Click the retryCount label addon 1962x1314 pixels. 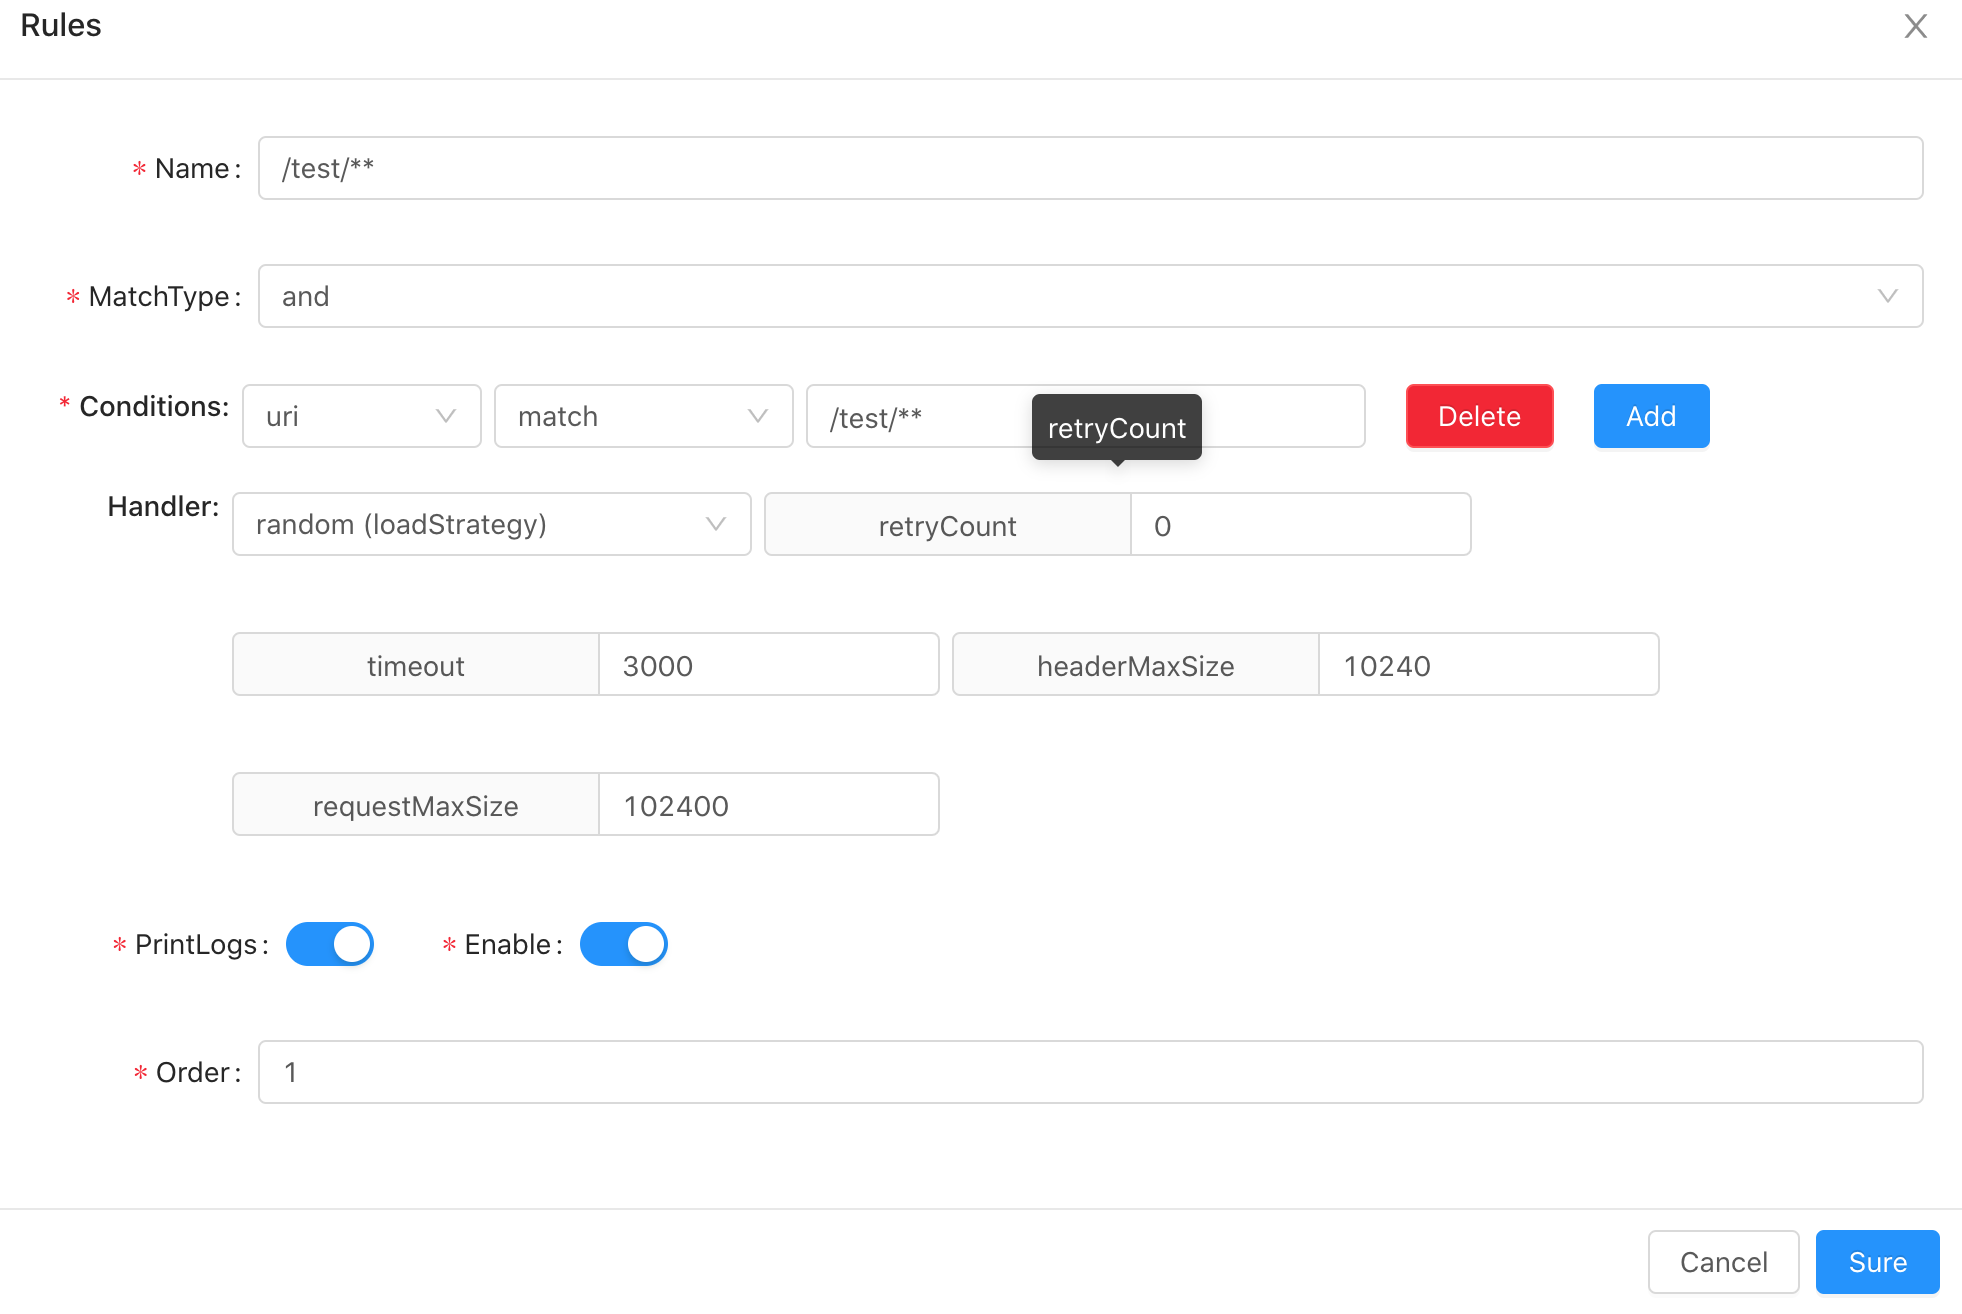[947, 526]
